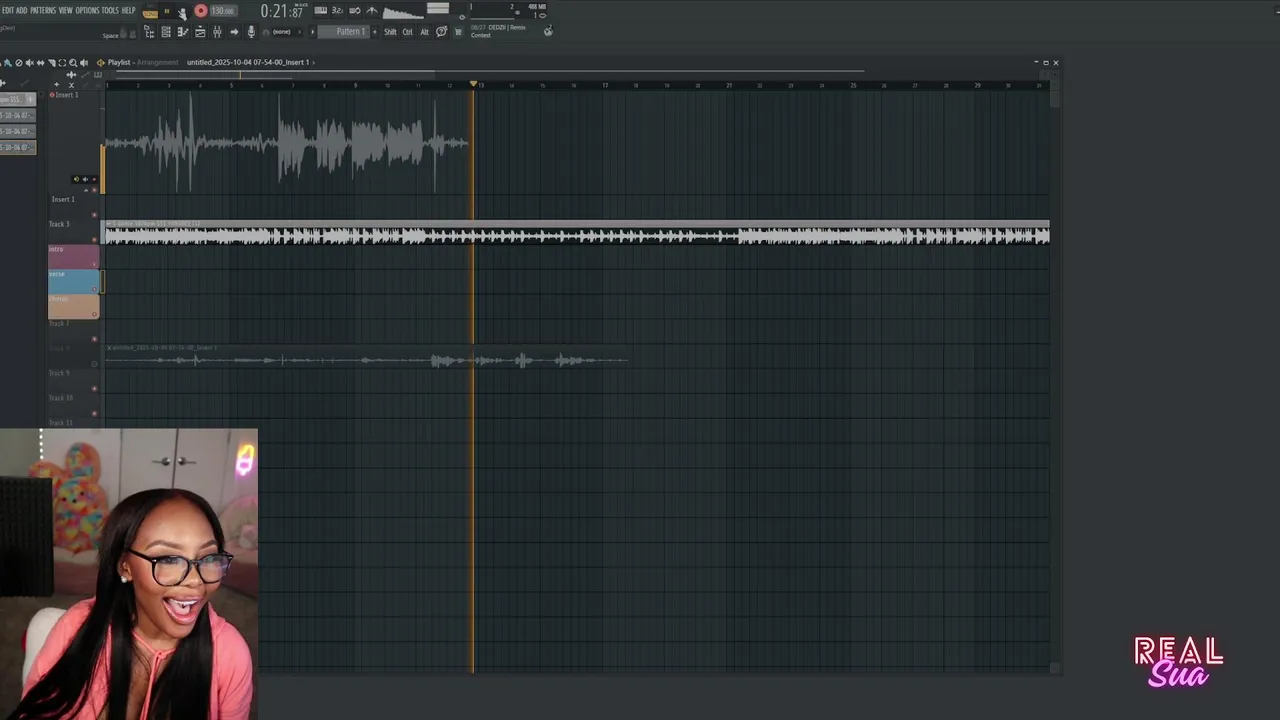Click the help chat icon beside Alt
The width and height of the screenshot is (1280, 720).
(441, 32)
